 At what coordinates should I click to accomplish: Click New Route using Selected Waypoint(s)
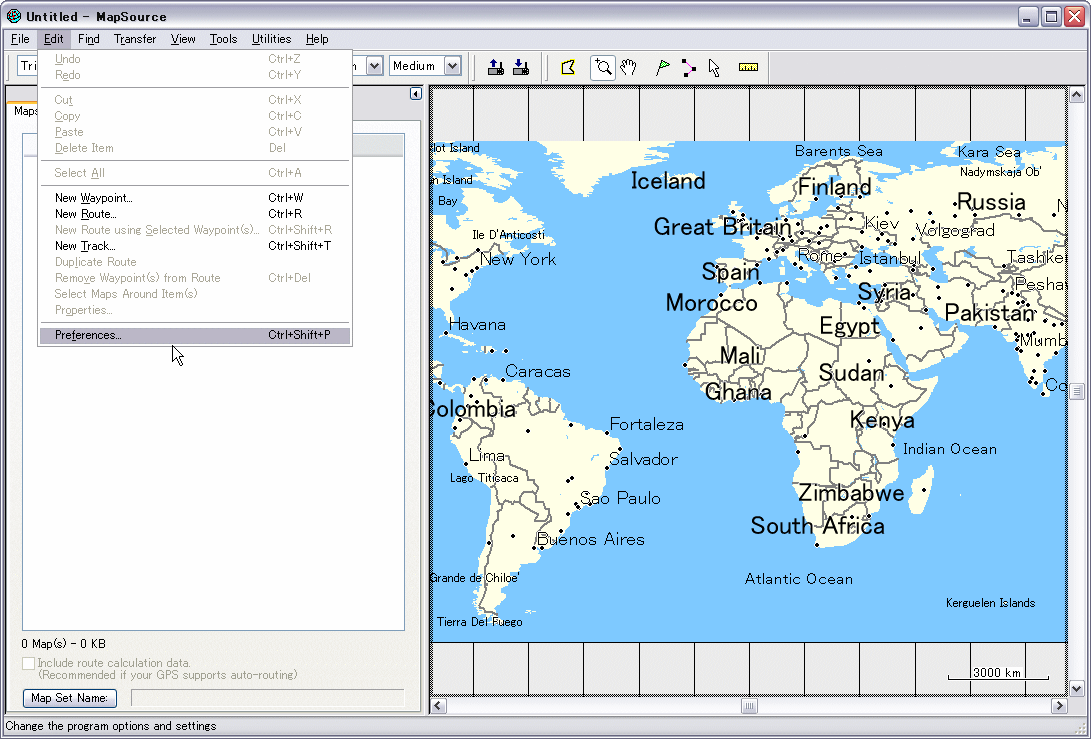[195, 230]
